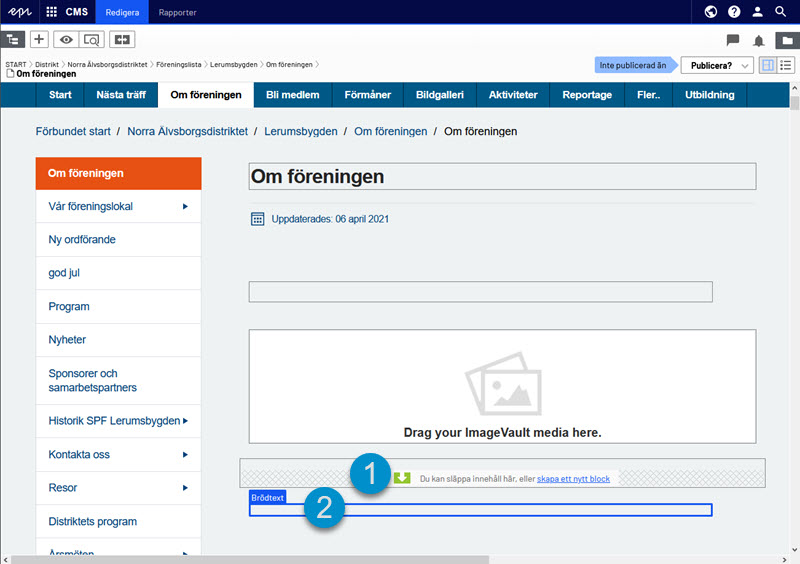This screenshot has height=564, width=800.
Task: Open the user profile icon
Action: (758, 12)
